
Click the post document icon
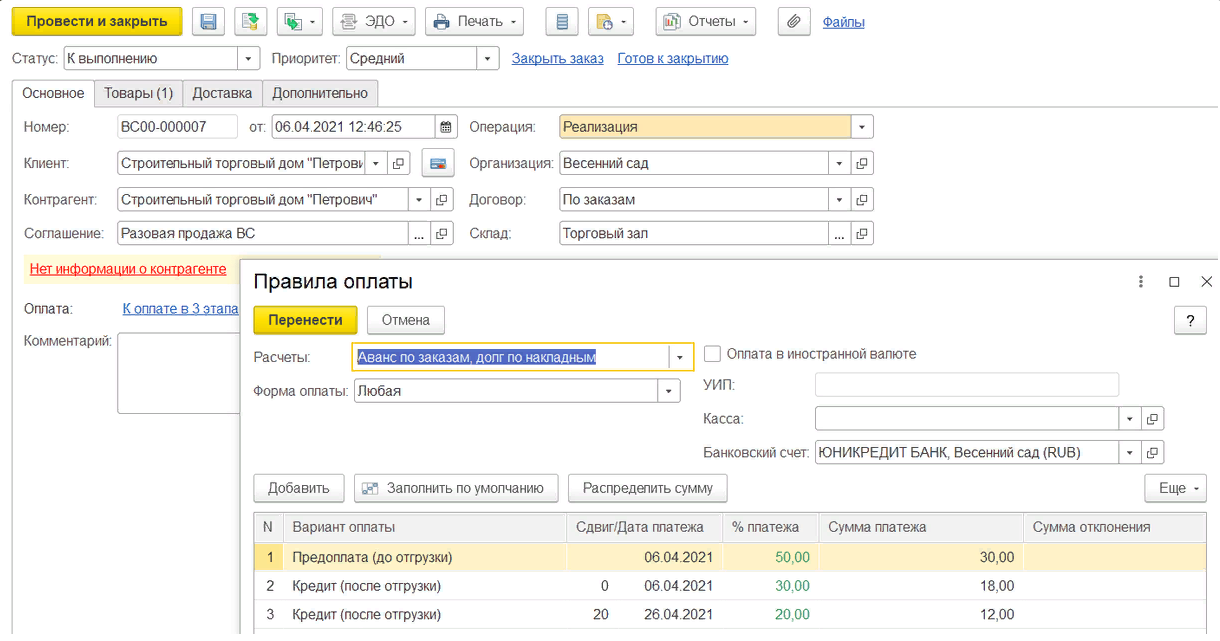point(250,22)
